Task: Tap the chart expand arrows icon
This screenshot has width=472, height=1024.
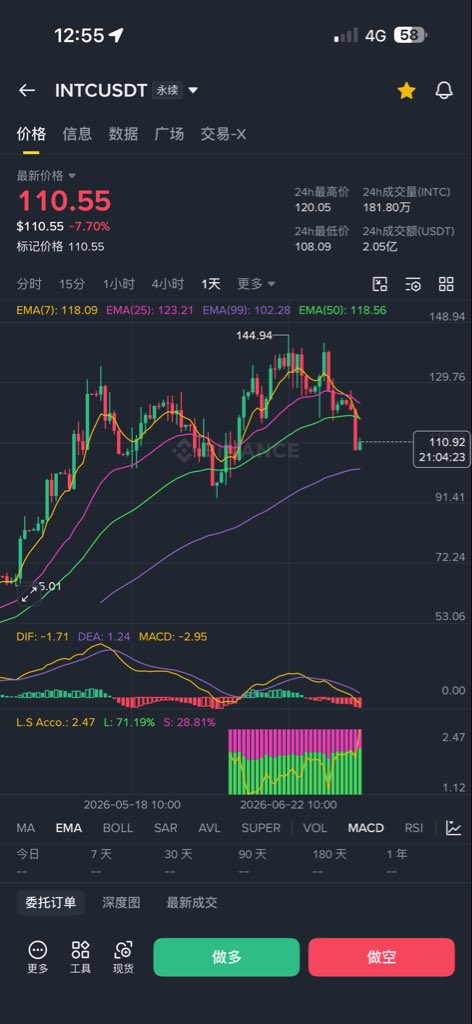Action: 29,595
